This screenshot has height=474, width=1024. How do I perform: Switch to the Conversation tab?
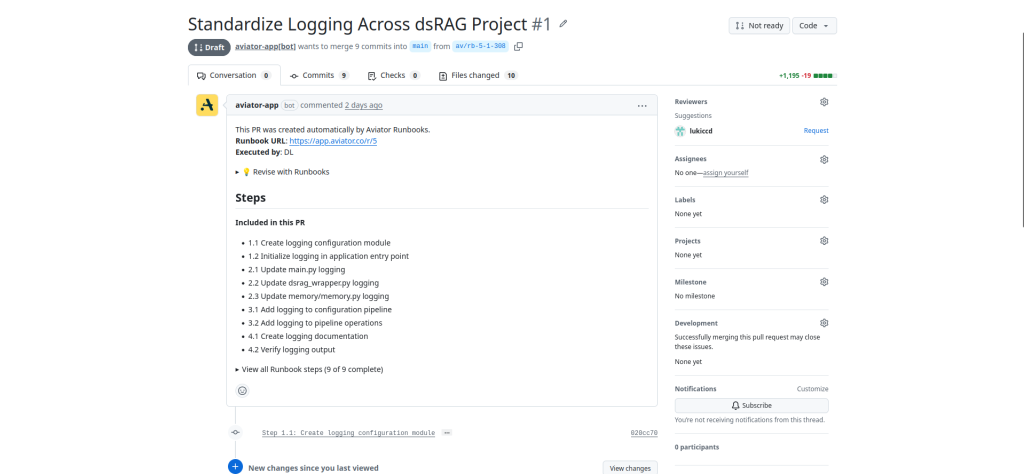234,75
